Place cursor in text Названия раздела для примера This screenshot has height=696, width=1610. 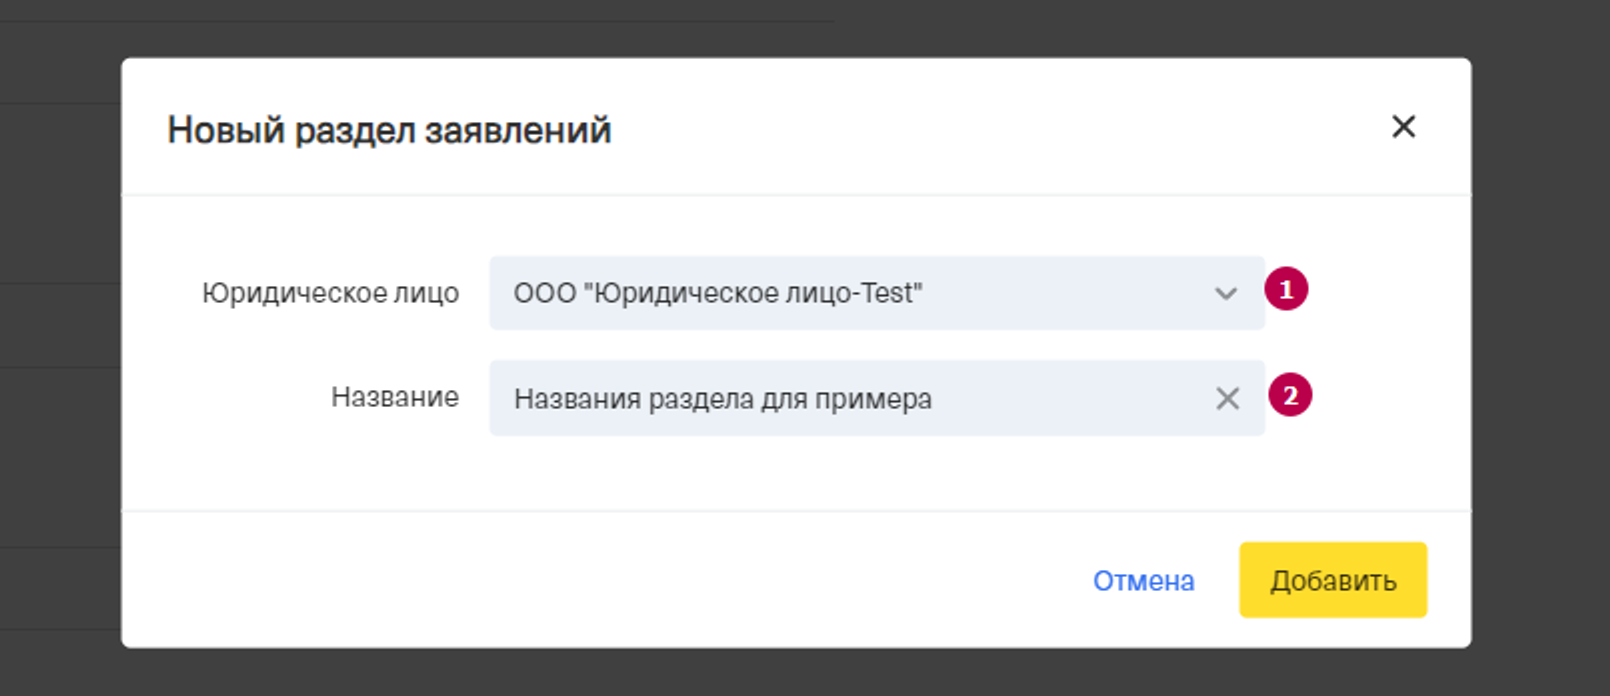pyautogui.click(x=722, y=399)
